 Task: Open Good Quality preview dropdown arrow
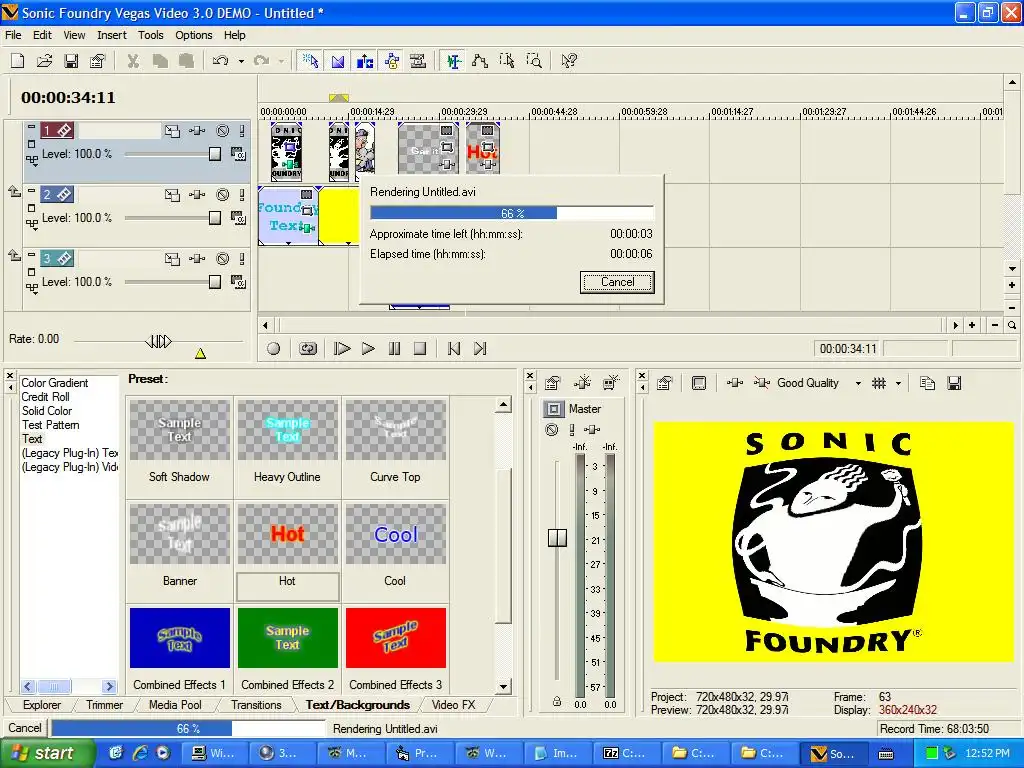tap(858, 383)
